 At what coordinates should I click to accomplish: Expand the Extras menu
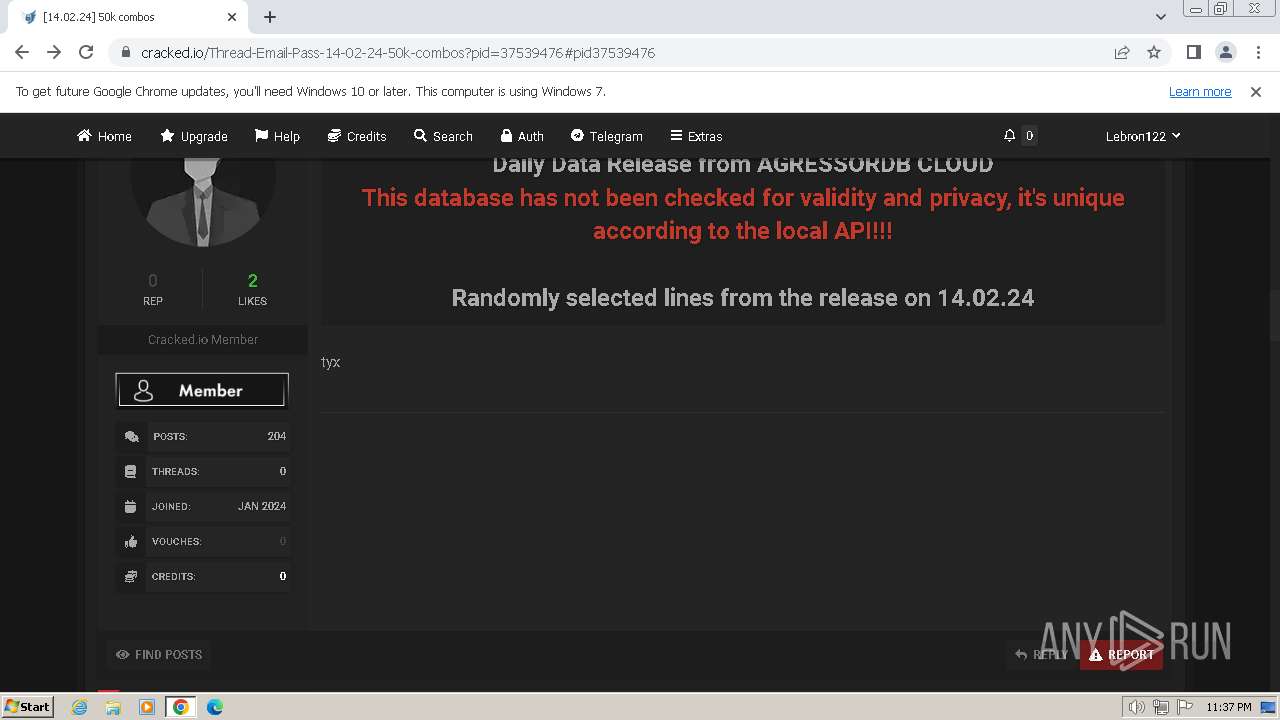696,136
